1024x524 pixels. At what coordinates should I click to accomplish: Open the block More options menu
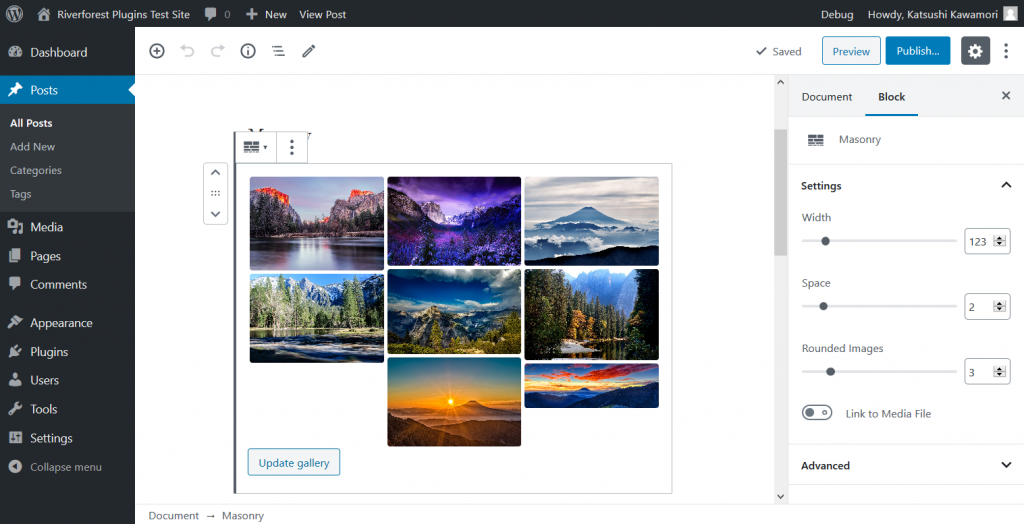point(292,148)
